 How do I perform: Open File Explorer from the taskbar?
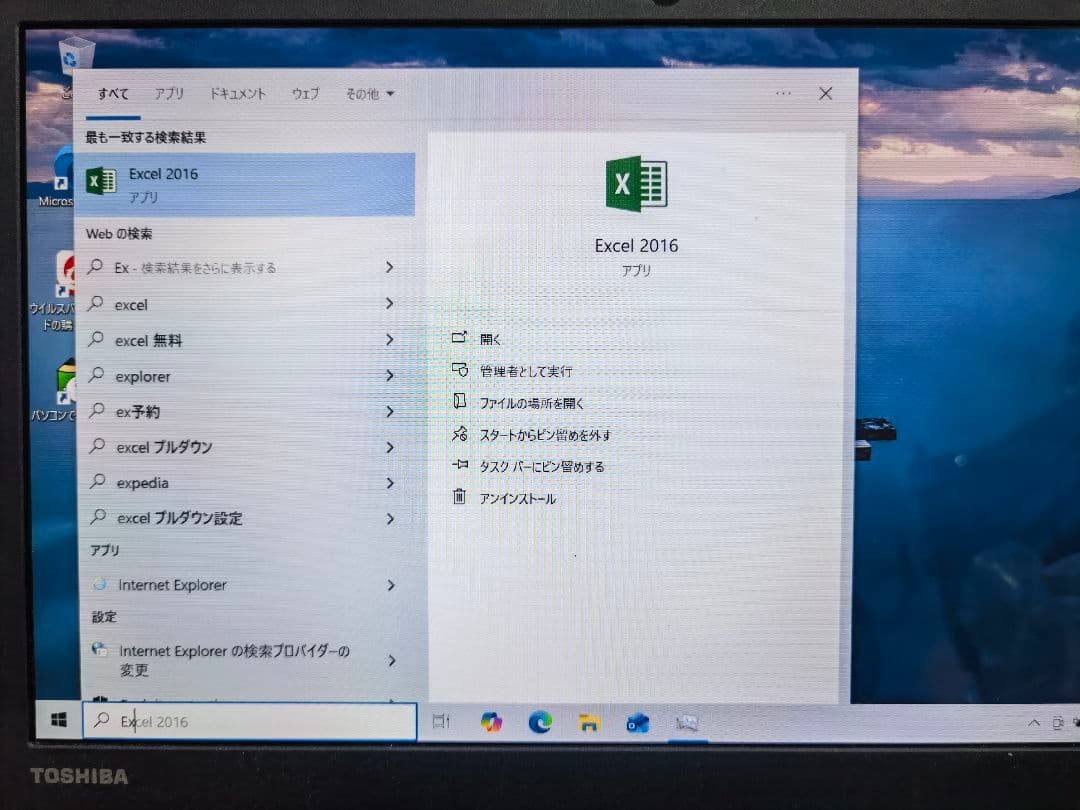point(588,722)
